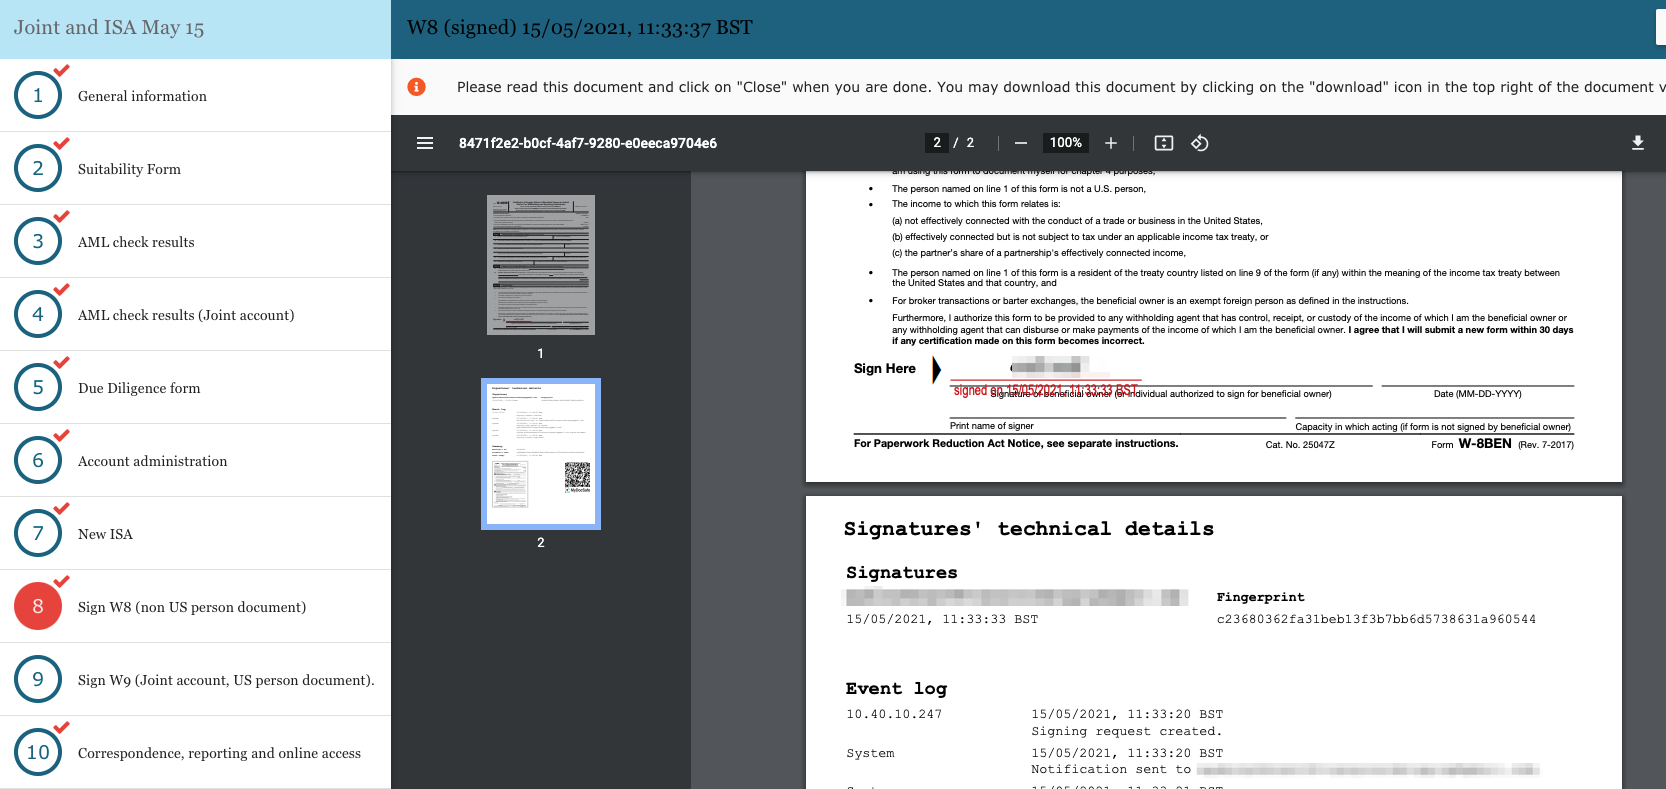Click the Signatures' technical details heading
The height and width of the screenshot is (789, 1666).
click(x=1029, y=529)
